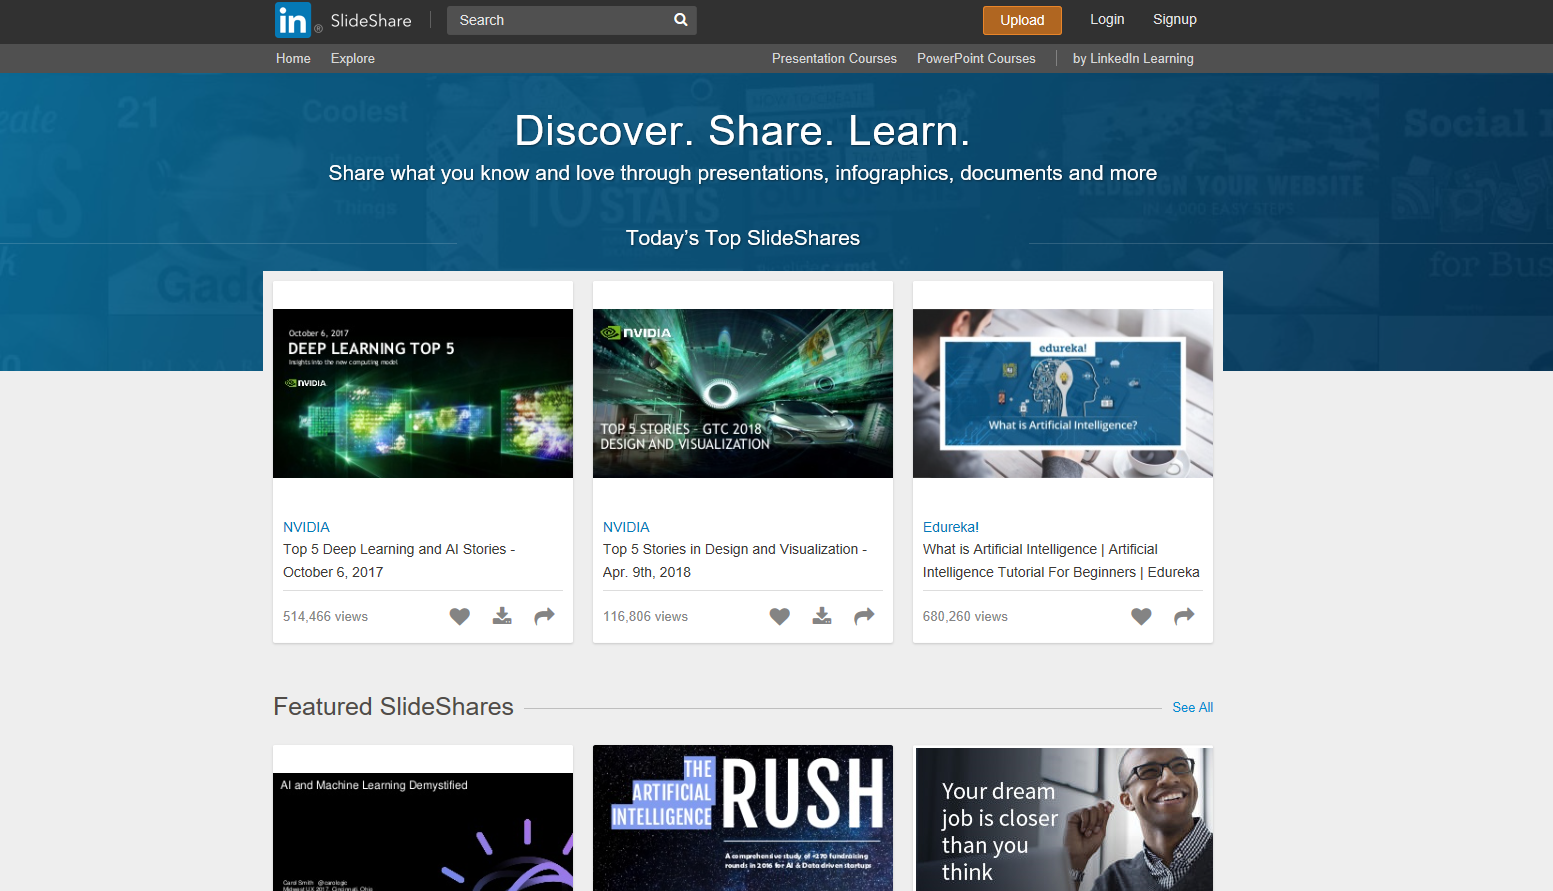Click the 116,806 views count

[645, 617]
